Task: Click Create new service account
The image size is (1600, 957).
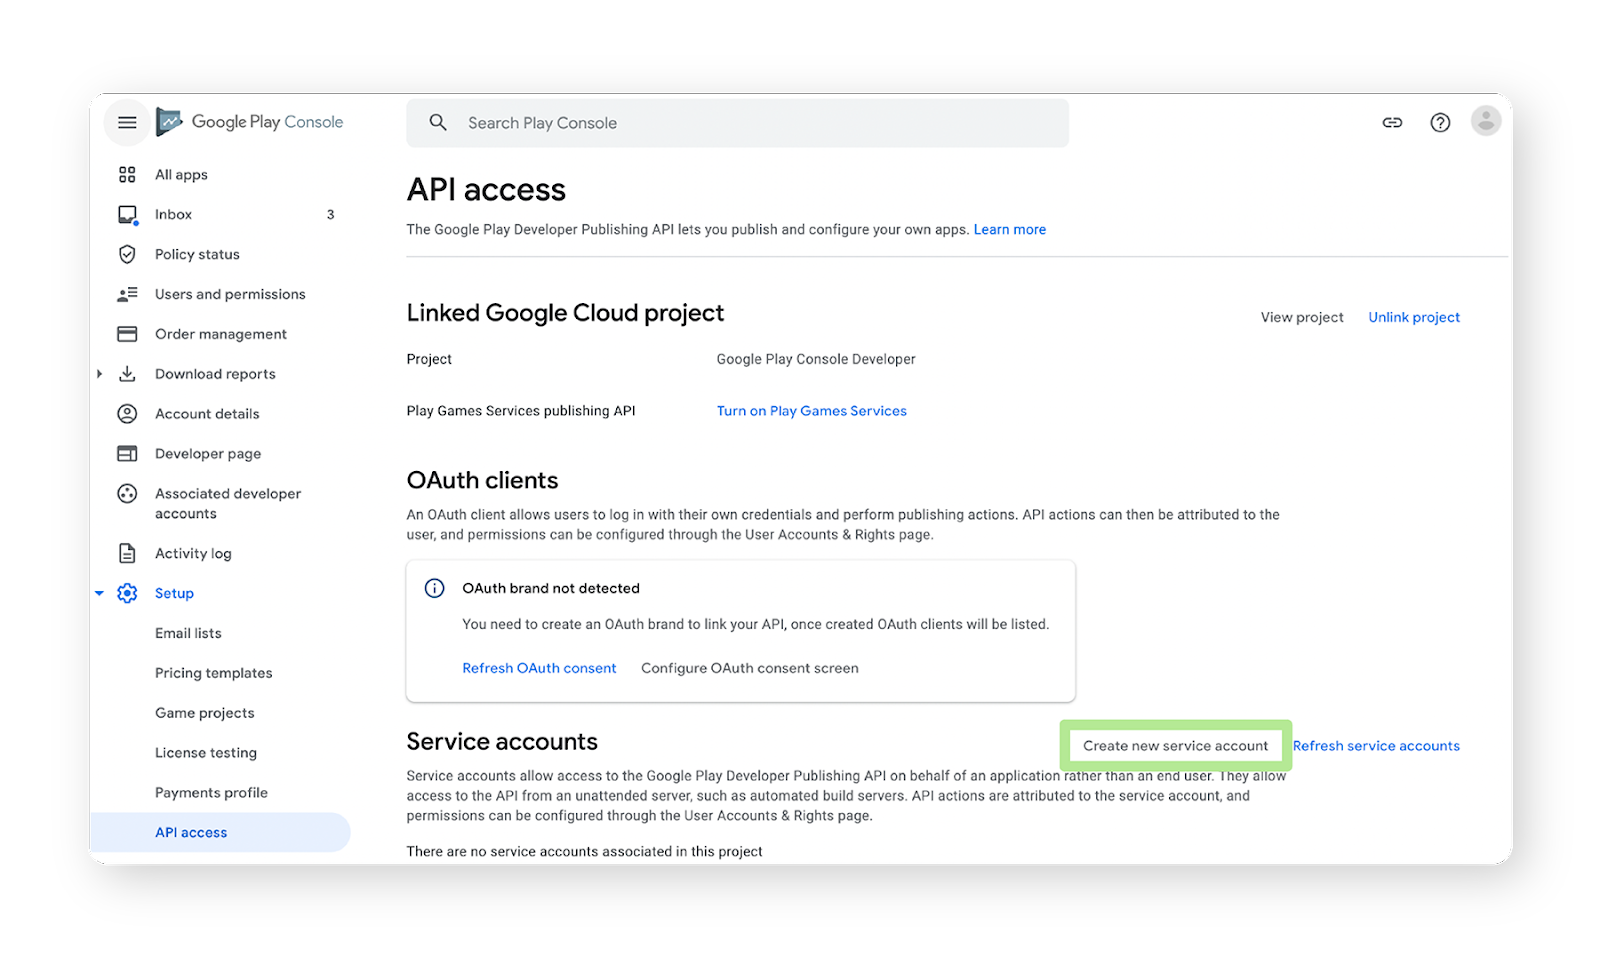Action: coord(1174,745)
